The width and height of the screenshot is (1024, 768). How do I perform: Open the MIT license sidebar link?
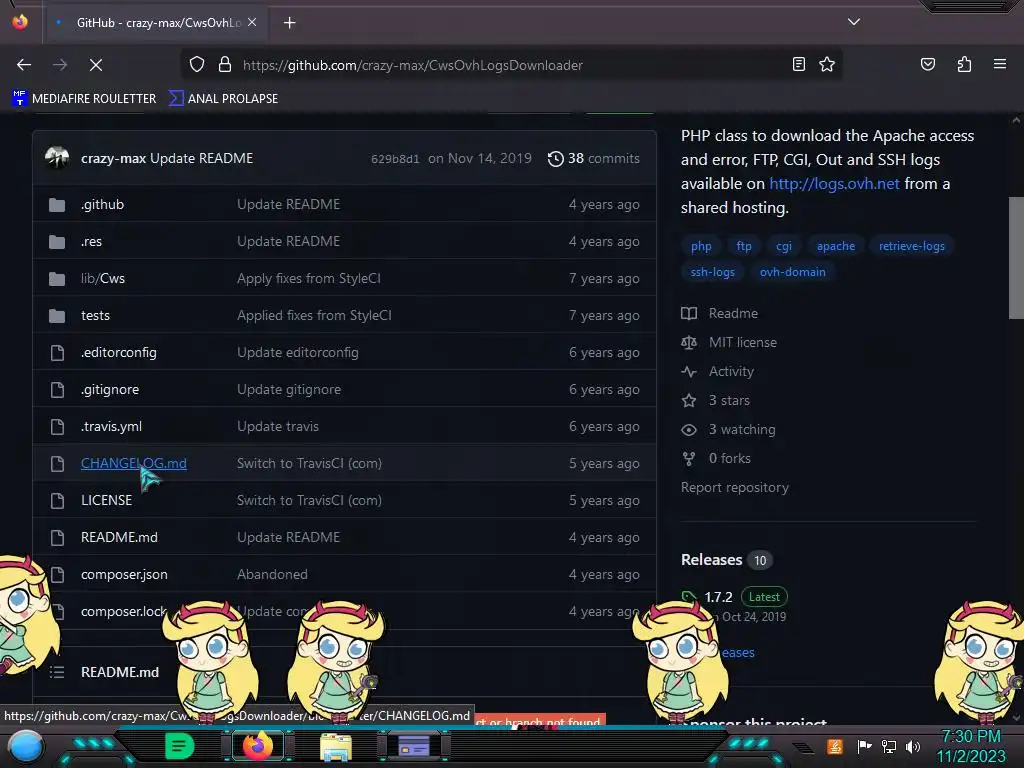(x=729, y=342)
